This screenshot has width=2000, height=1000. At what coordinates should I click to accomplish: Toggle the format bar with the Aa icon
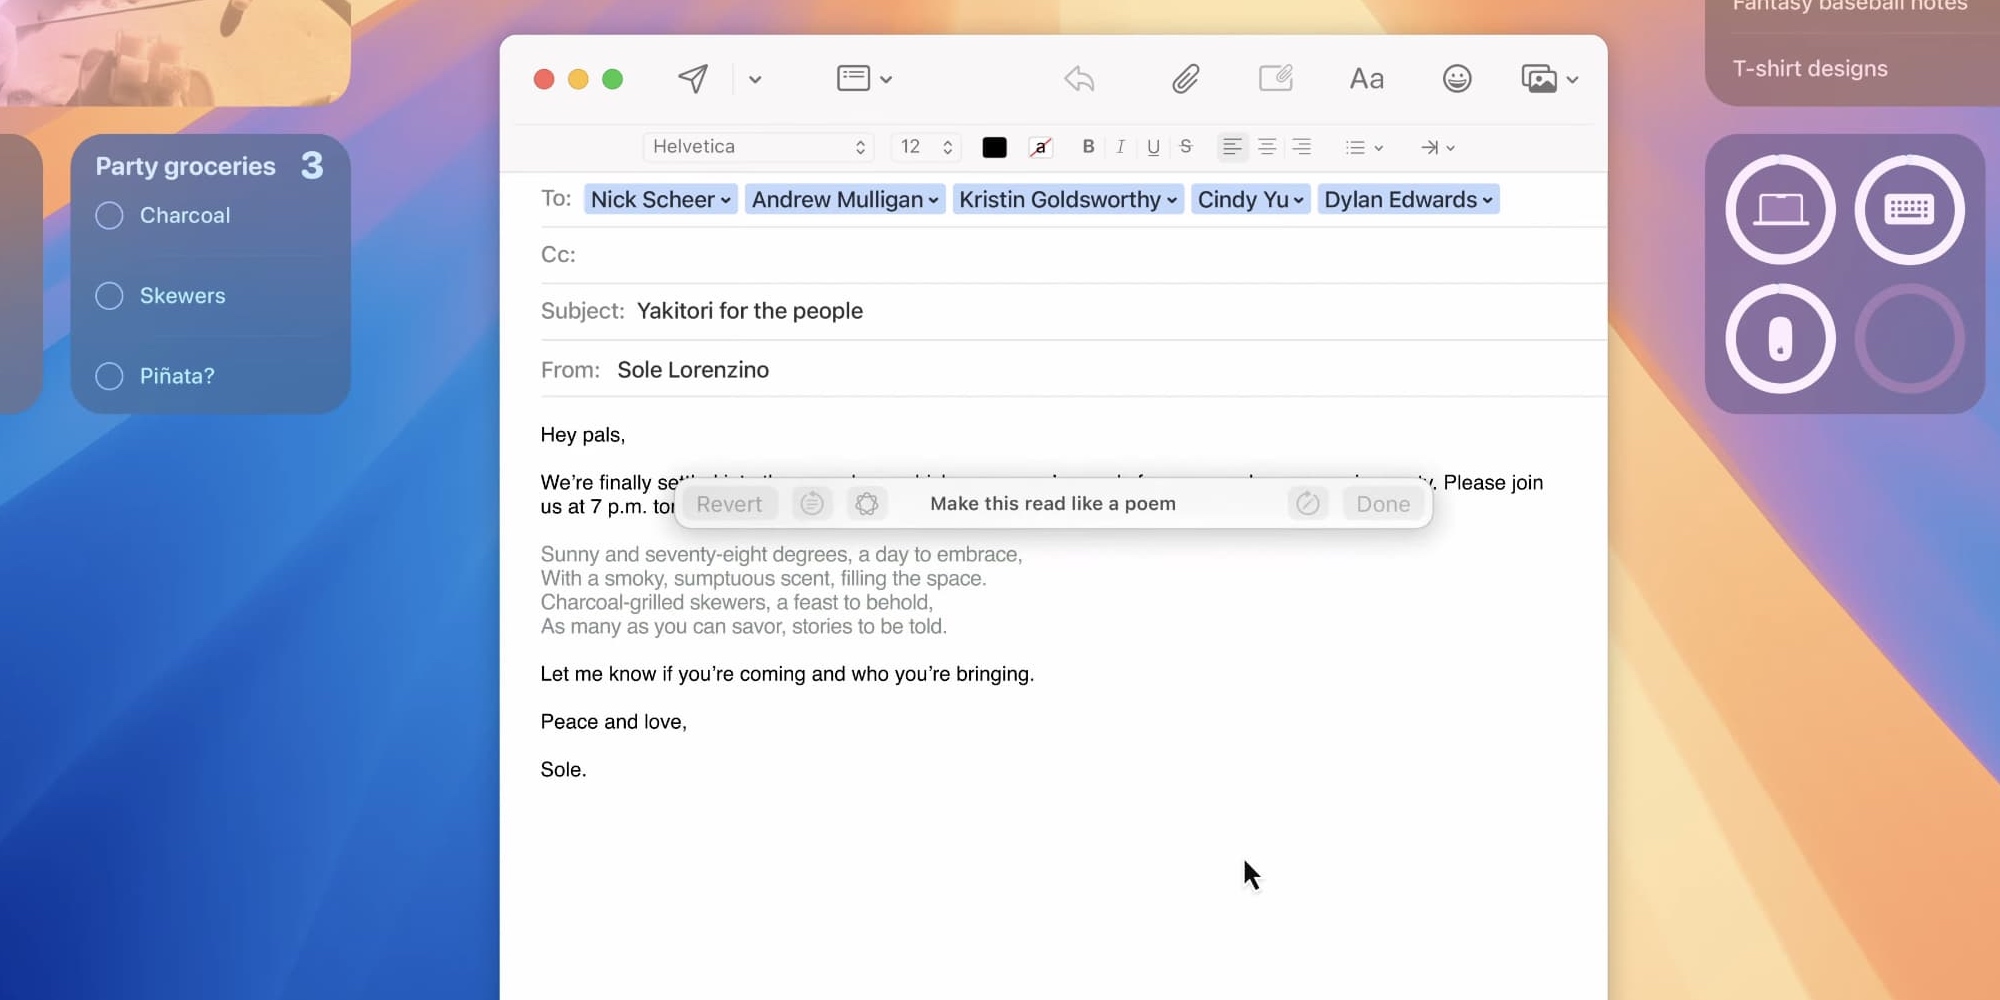(x=1366, y=78)
